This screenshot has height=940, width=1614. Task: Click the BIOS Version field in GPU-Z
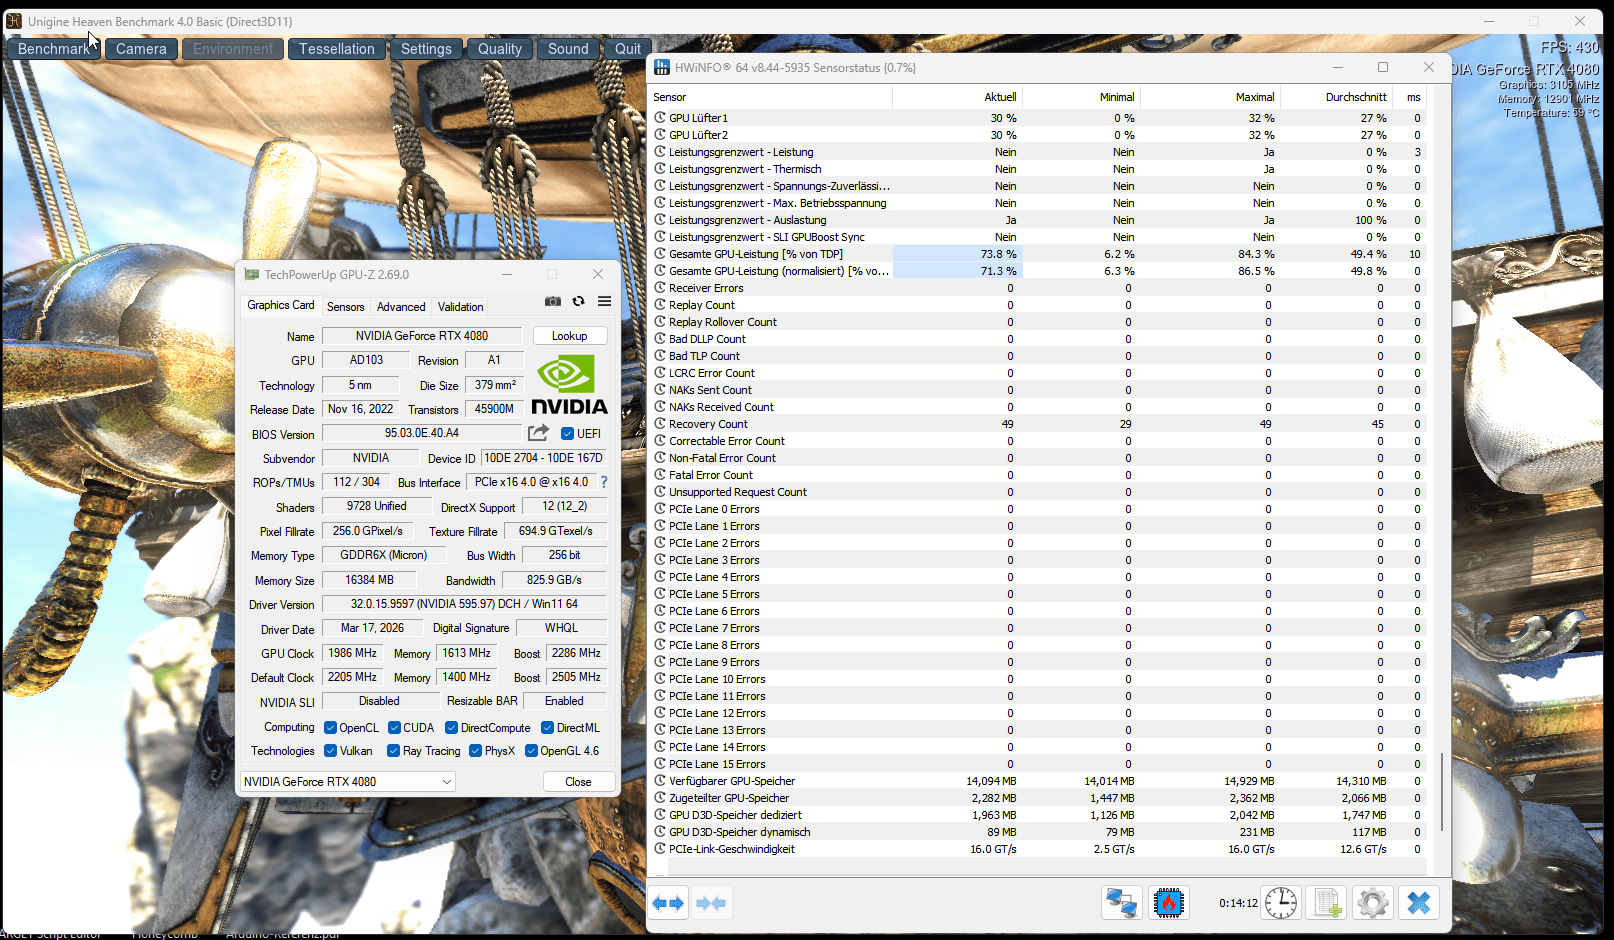(x=422, y=433)
